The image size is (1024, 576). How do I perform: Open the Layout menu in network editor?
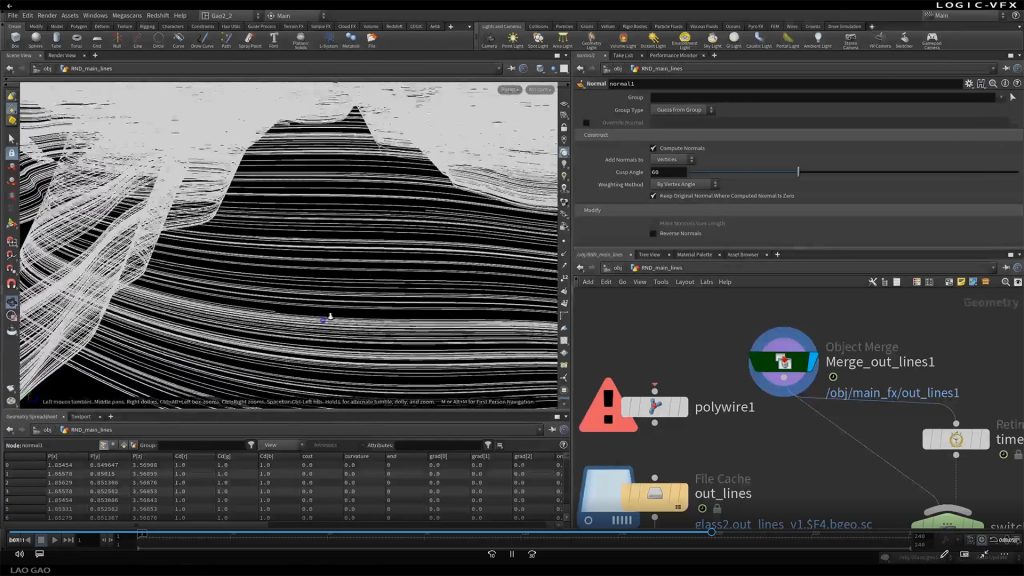coord(684,282)
